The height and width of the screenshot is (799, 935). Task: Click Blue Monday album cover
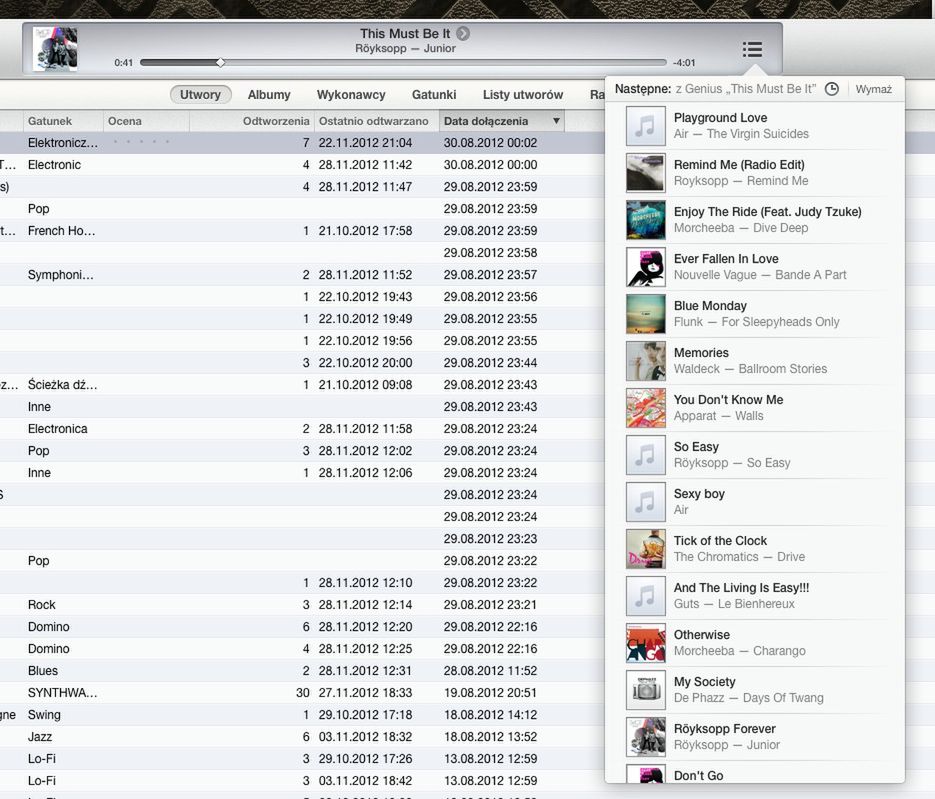coord(645,314)
